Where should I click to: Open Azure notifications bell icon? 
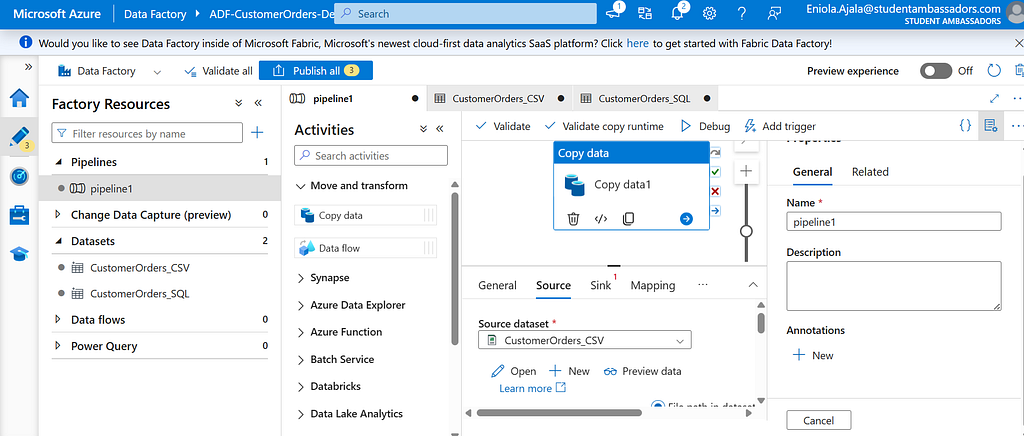tap(677, 13)
